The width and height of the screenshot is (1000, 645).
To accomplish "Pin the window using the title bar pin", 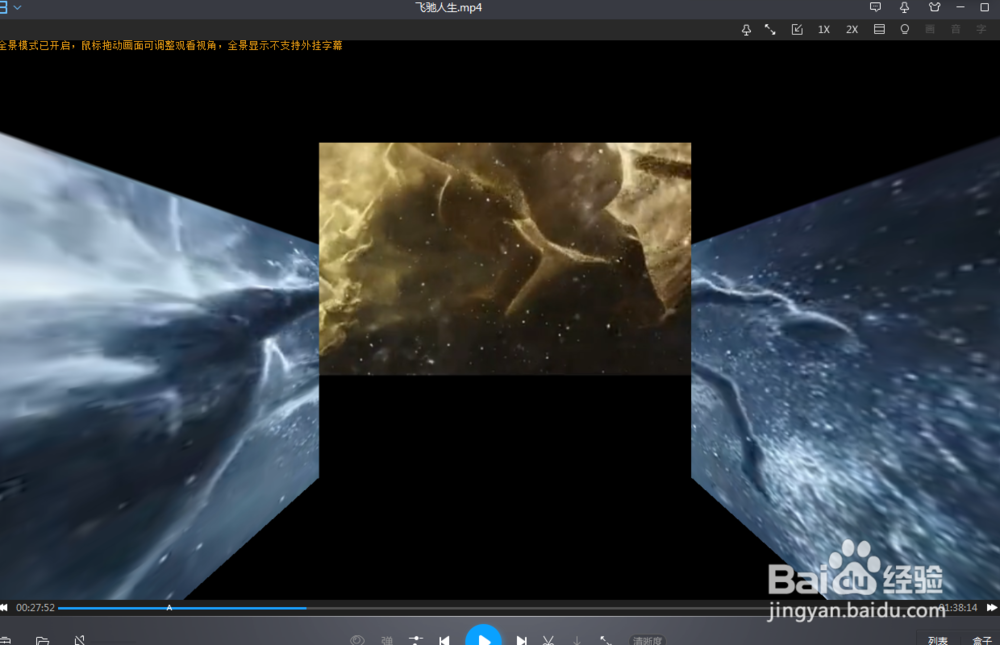I will click(x=904, y=7).
